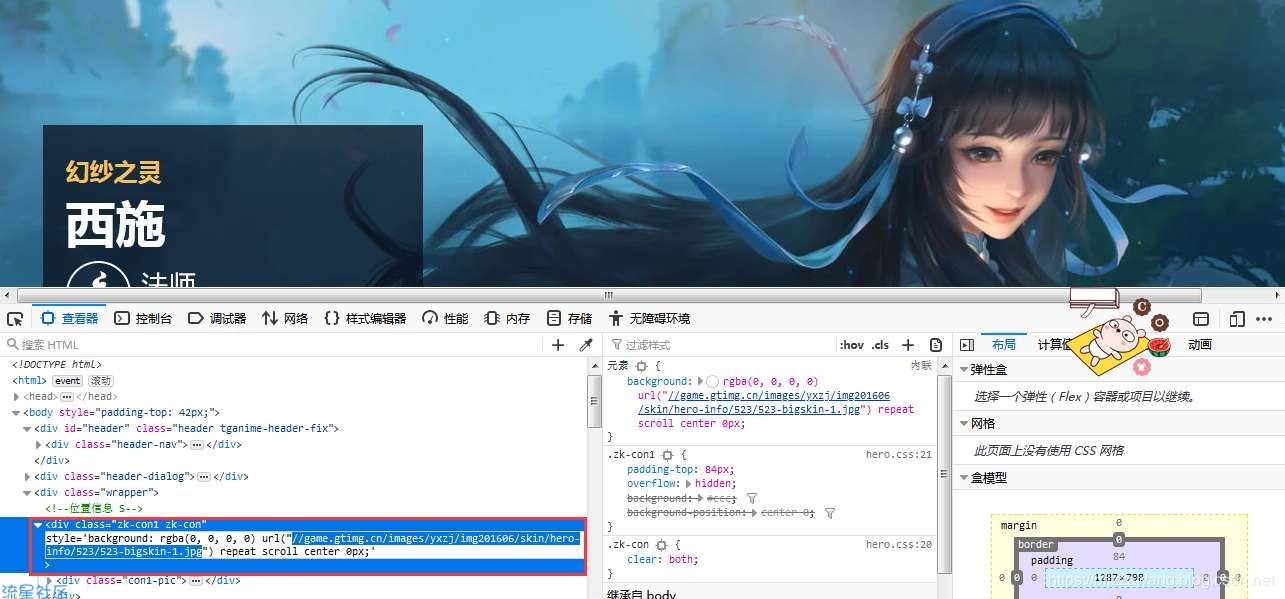Image resolution: width=1285 pixels, height=599 pixels.
Task: Open the 无障碍环境 accessibility tab
Action: coord(649,318)
